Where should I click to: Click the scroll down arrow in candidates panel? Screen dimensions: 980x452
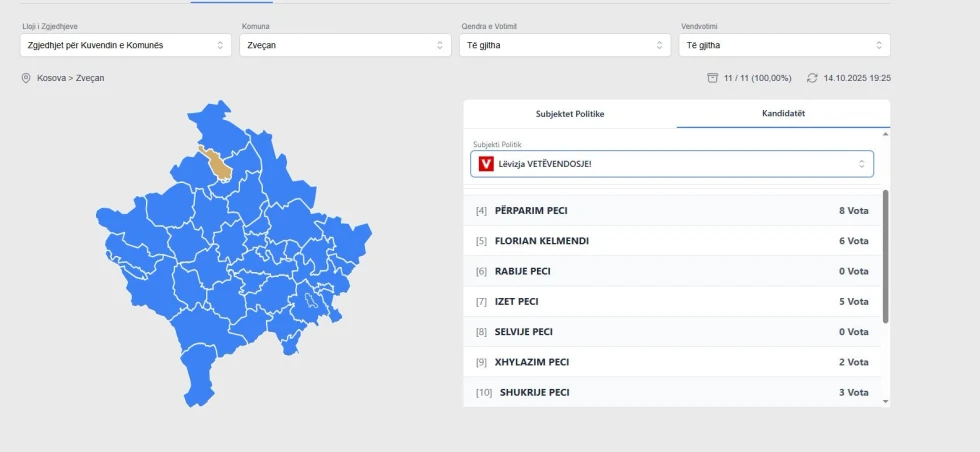click(885, 401)
